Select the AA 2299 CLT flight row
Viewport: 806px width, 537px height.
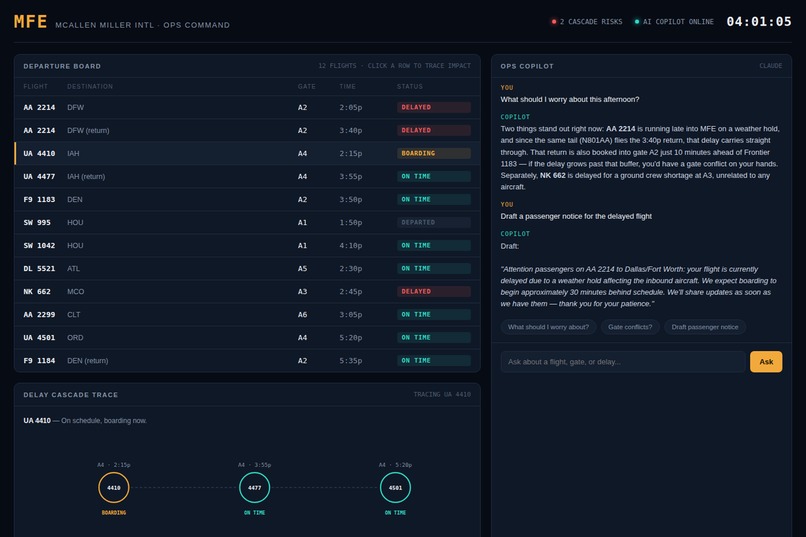[x=247, y=314]
